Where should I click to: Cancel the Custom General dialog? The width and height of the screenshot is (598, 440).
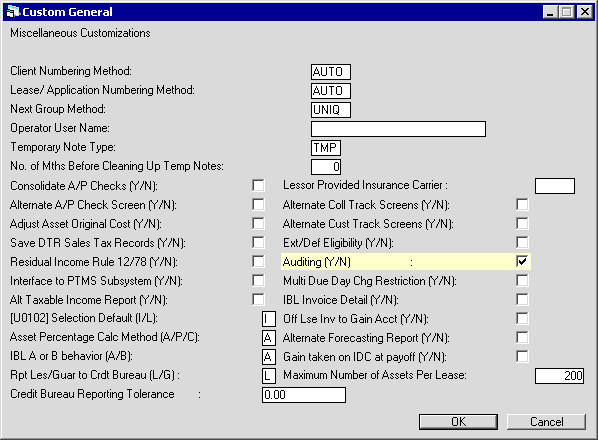547,422
